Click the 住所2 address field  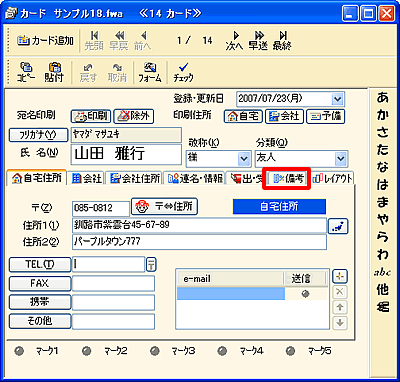pos(199,242)
